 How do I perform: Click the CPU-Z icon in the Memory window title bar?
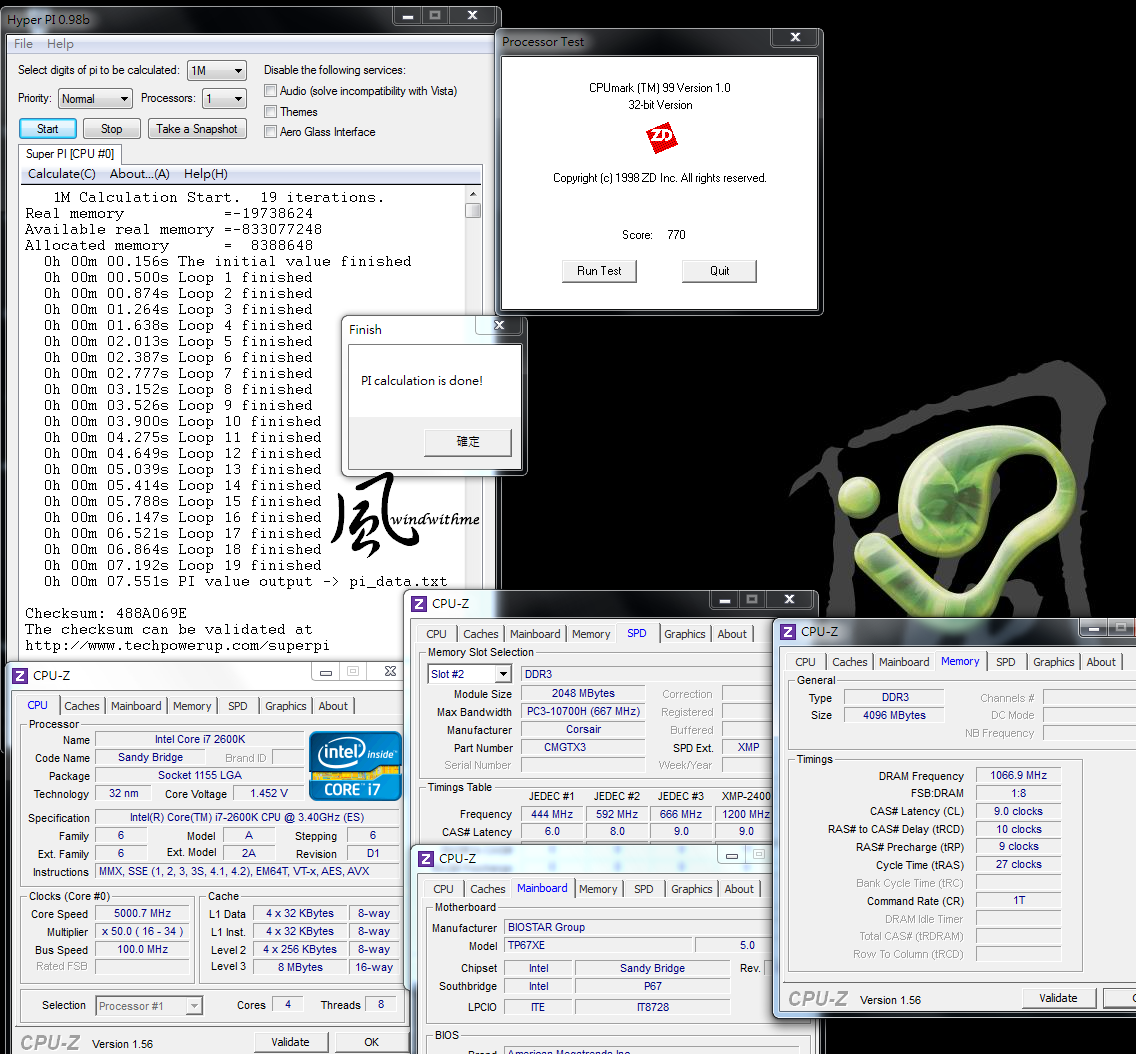pos(788,631)
